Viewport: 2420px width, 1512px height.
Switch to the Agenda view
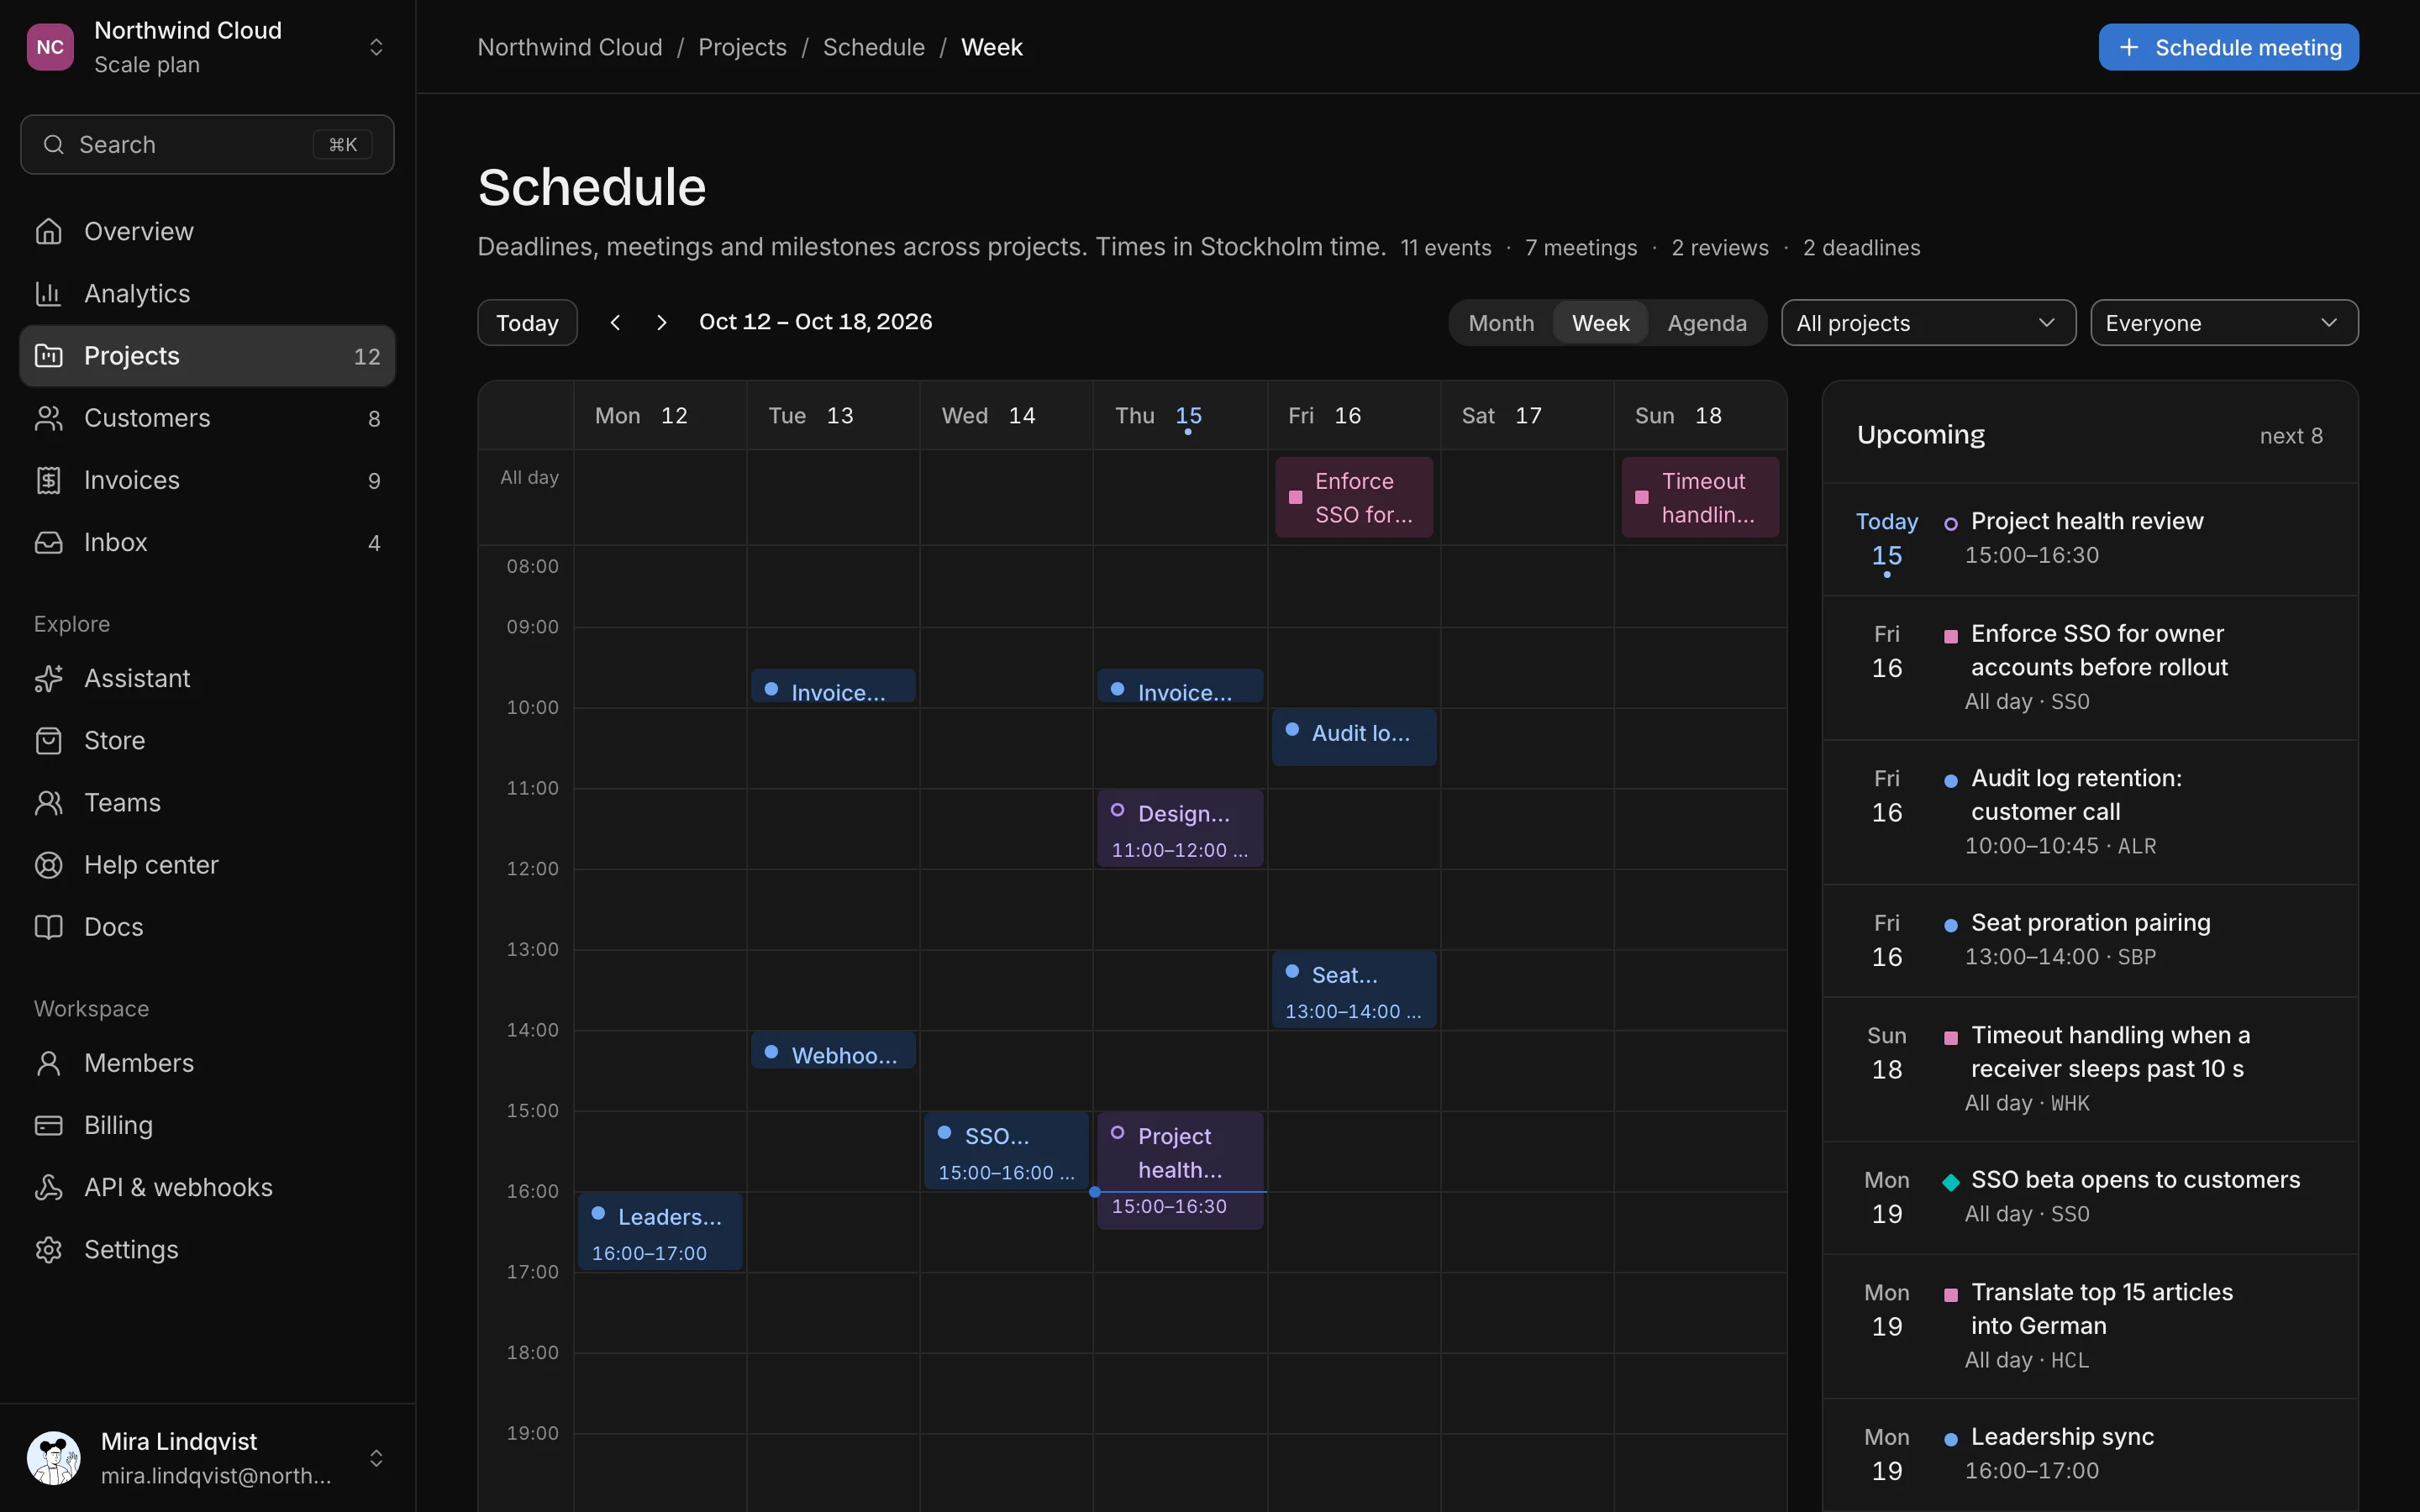click(x=1707, y=323)
